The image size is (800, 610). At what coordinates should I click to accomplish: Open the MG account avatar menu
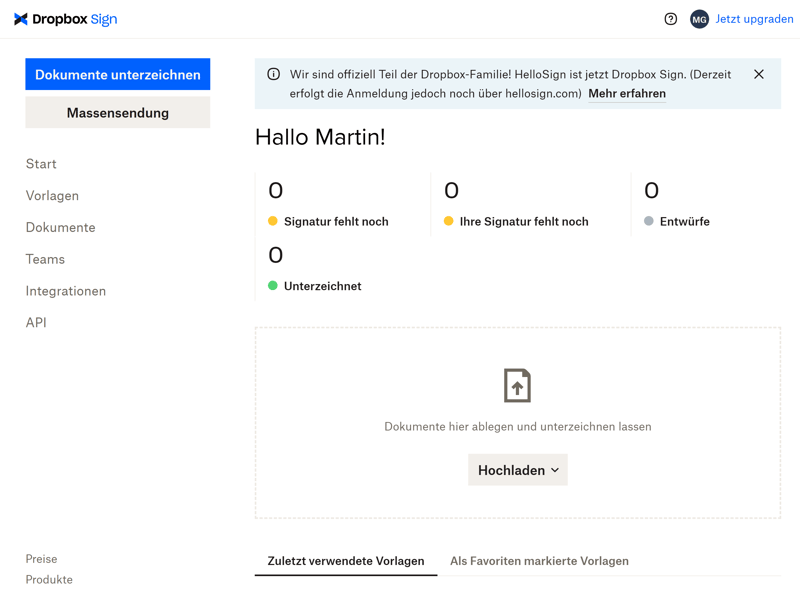pyautogui.click(x=699, y=19)
